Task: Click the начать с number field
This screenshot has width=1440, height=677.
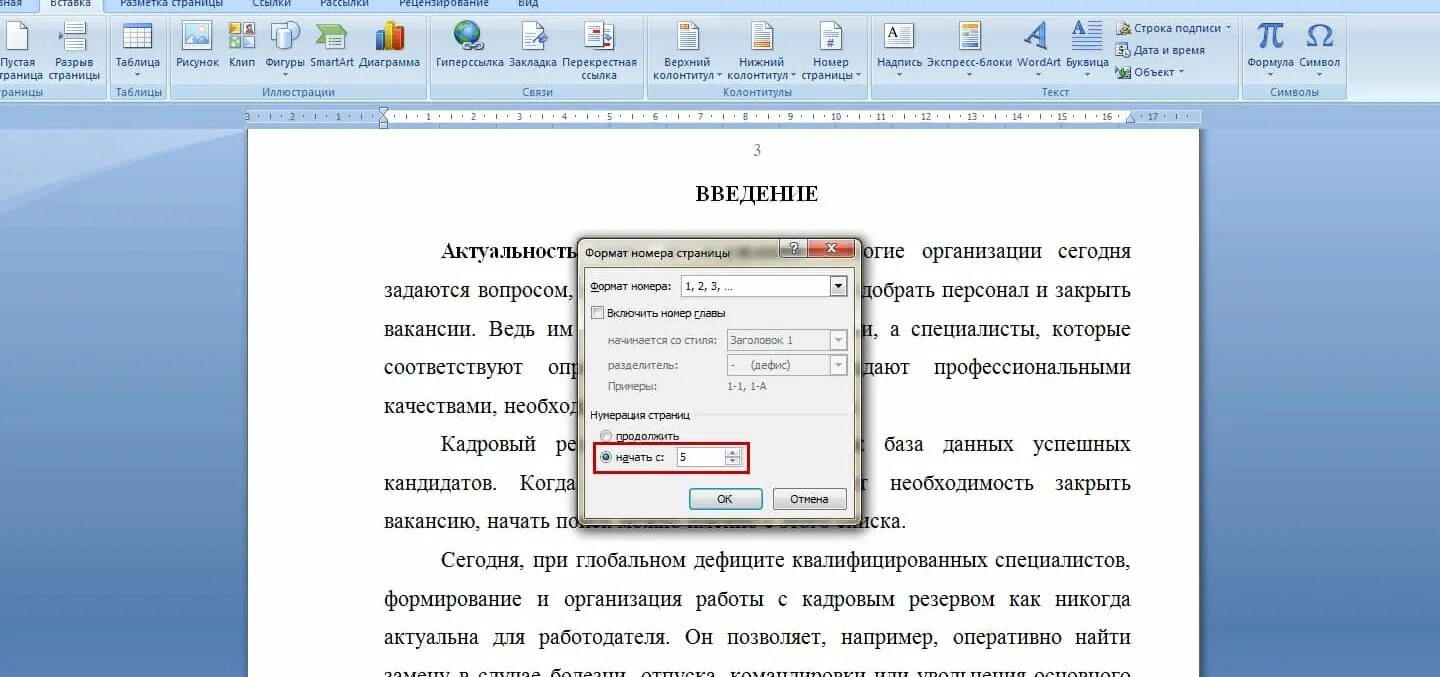Action: tap(700, 457)
